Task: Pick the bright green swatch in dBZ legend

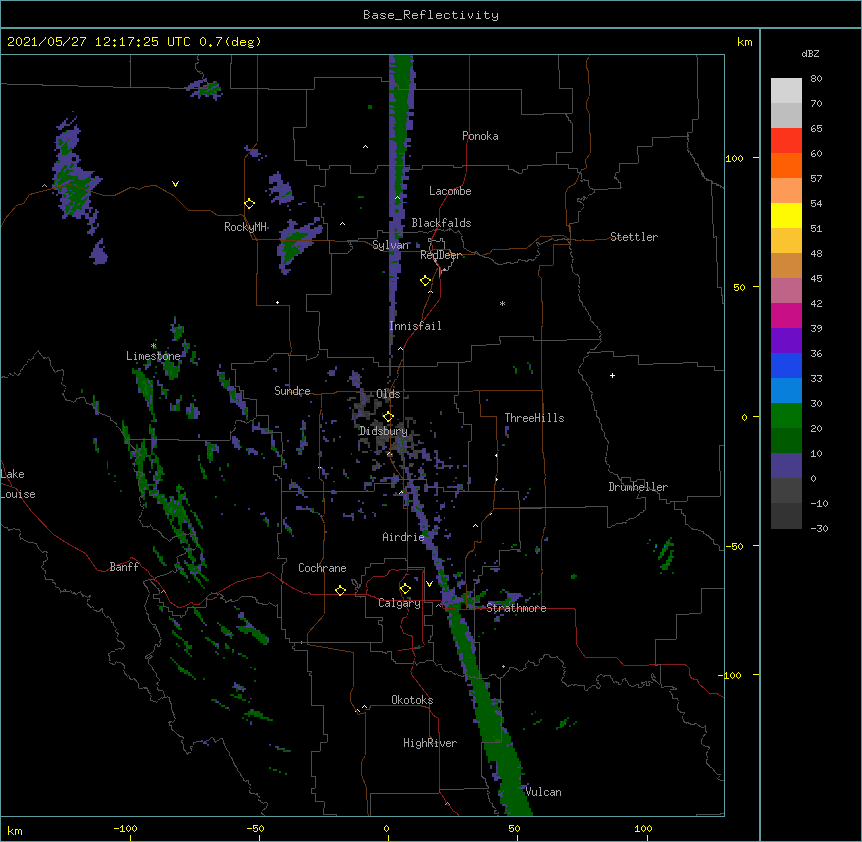Action: (786, 416)
